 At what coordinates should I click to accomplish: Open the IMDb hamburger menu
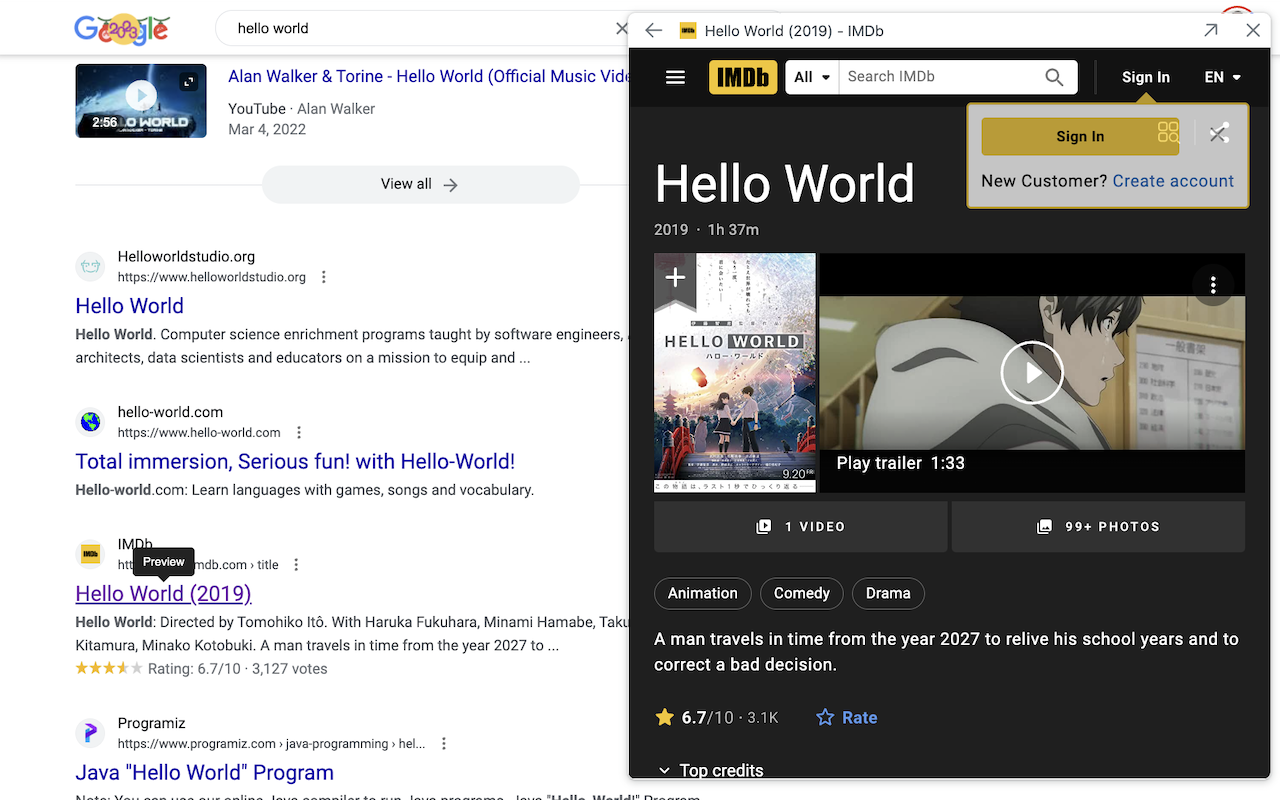pos(675,77)
